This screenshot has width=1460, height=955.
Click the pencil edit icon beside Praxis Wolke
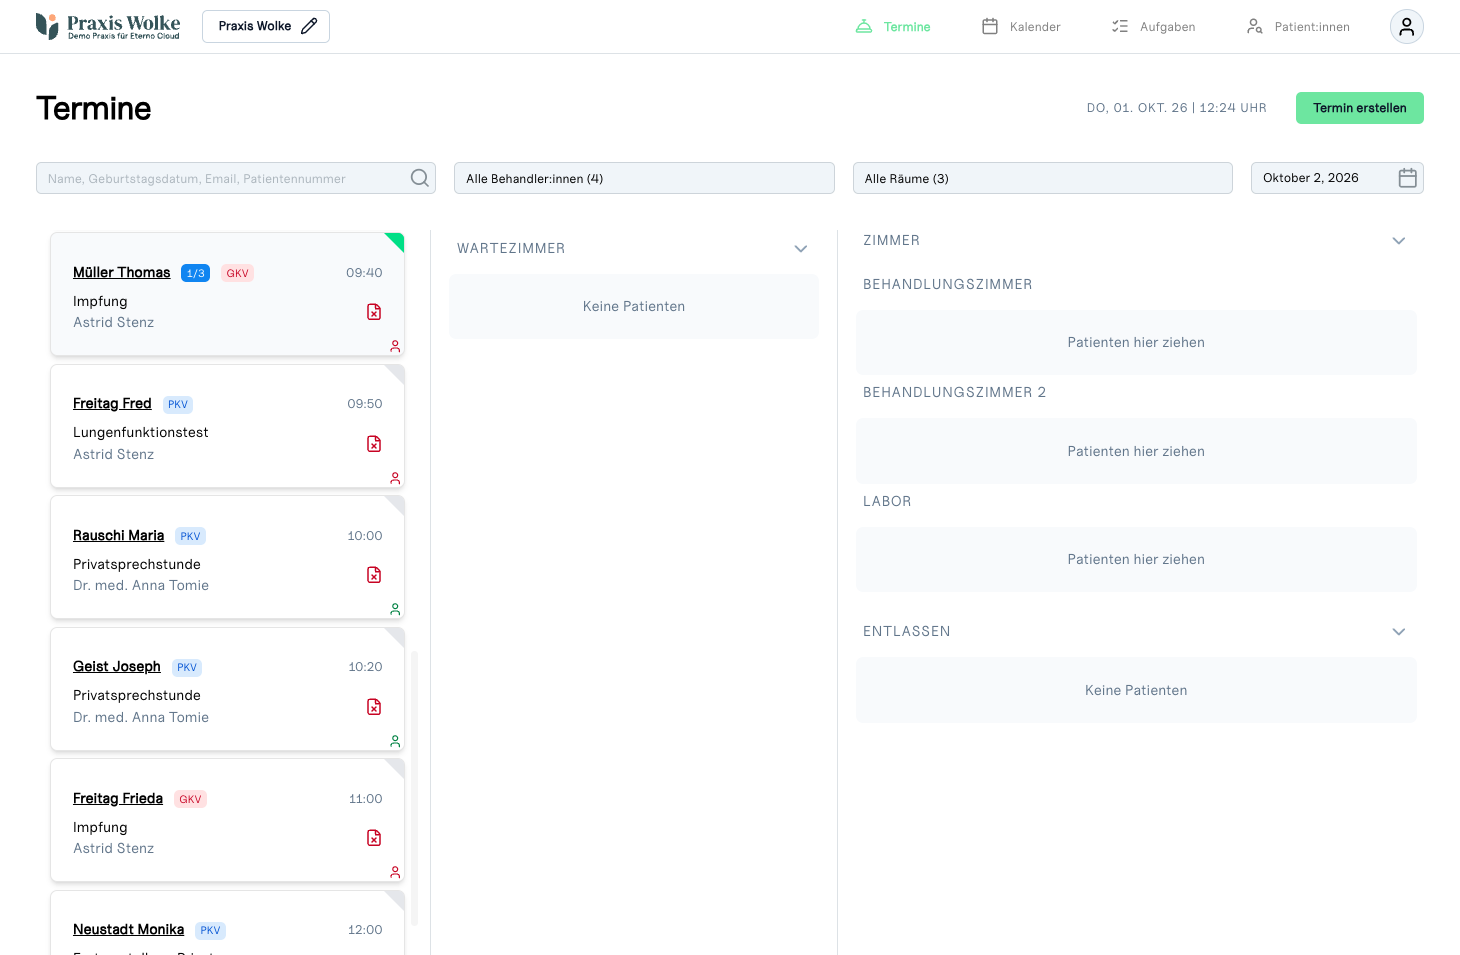(309, 26)
